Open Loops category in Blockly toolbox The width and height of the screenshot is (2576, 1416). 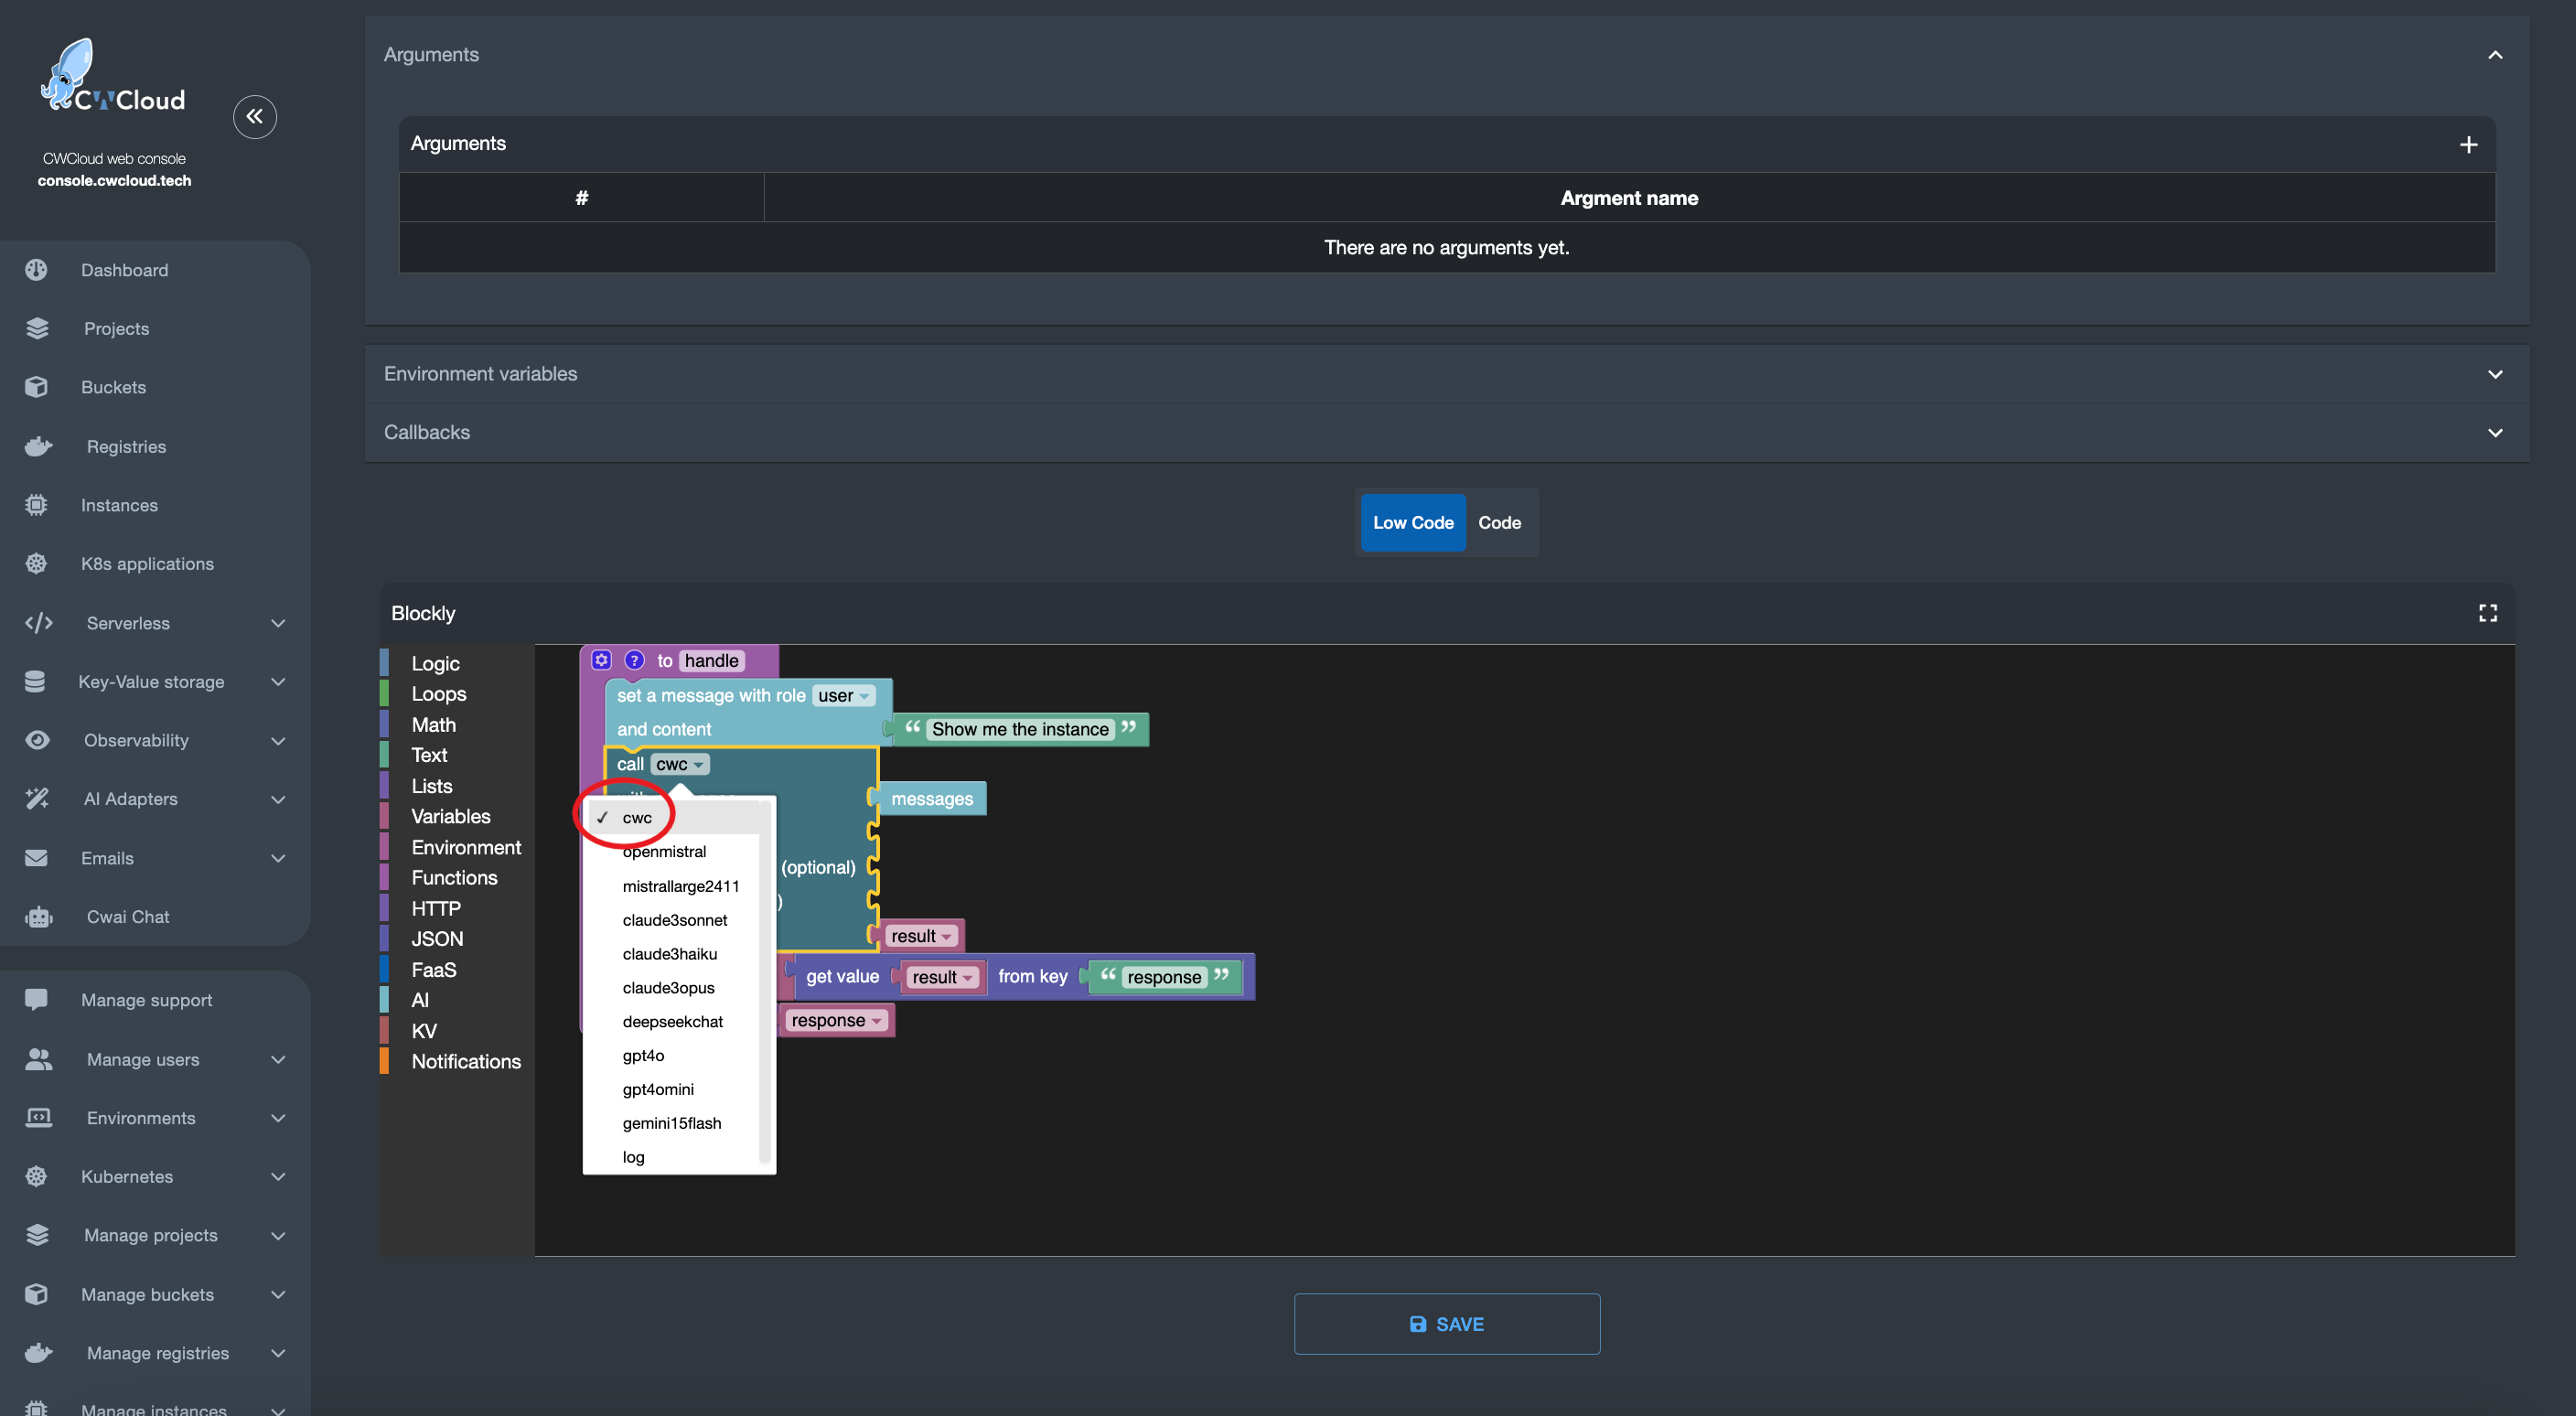[439, 694]
